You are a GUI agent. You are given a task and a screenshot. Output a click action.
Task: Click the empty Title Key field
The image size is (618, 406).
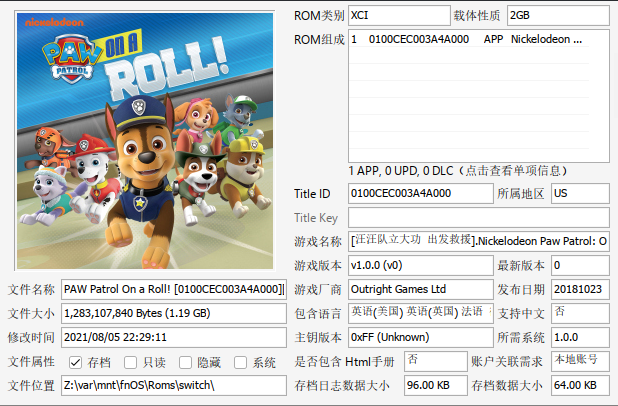478,217
